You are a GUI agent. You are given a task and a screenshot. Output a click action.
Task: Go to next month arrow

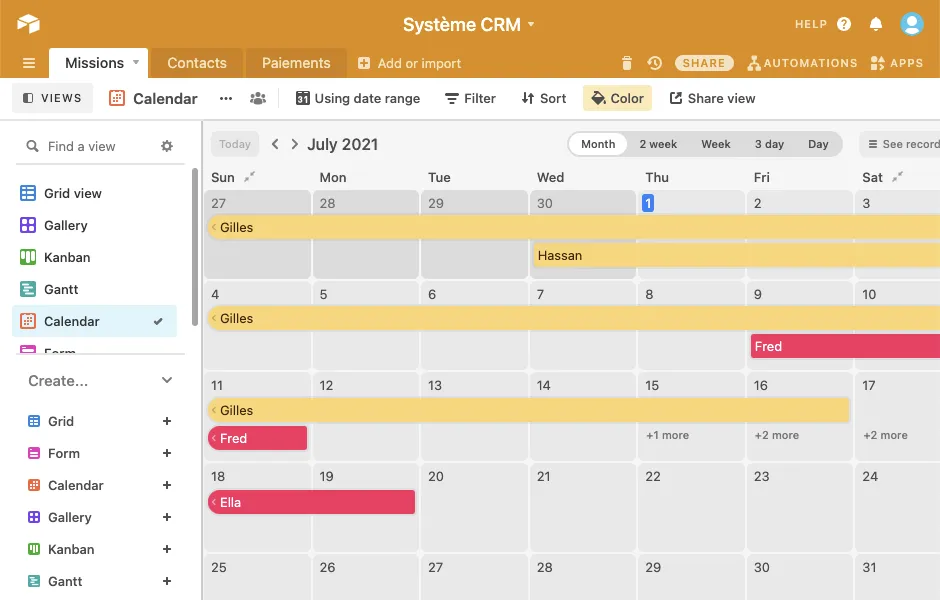[x=294, y=144]
